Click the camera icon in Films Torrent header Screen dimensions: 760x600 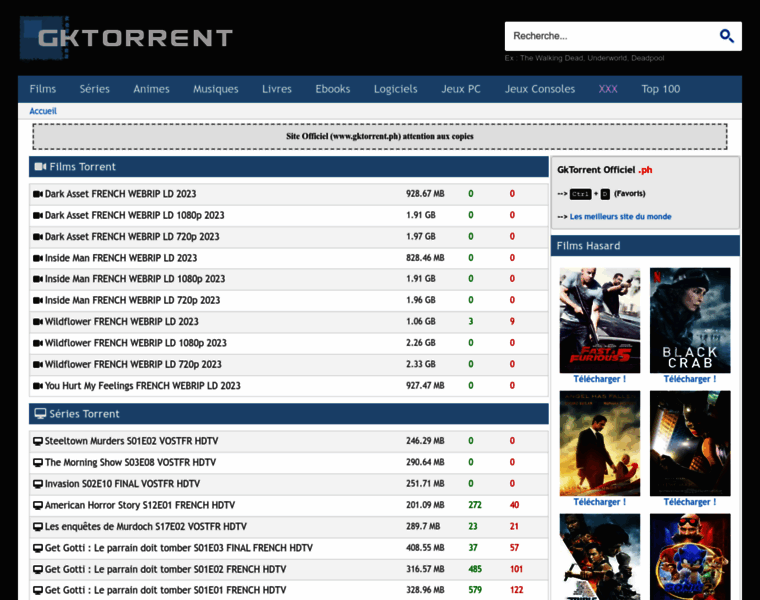tap(41, 167)
